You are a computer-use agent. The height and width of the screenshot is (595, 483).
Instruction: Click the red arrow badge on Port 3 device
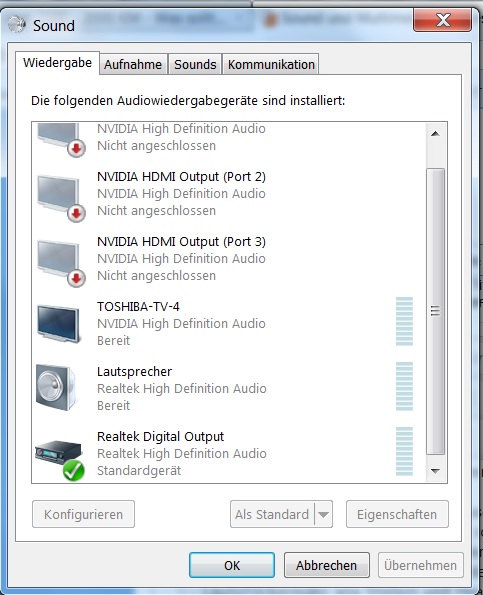pos(76,279)
